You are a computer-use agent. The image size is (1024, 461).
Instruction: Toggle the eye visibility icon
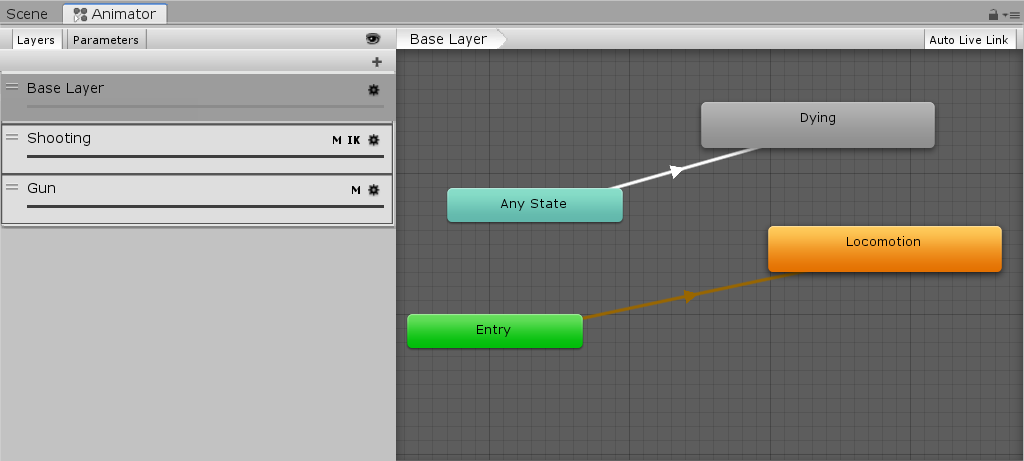click(373, 39)
